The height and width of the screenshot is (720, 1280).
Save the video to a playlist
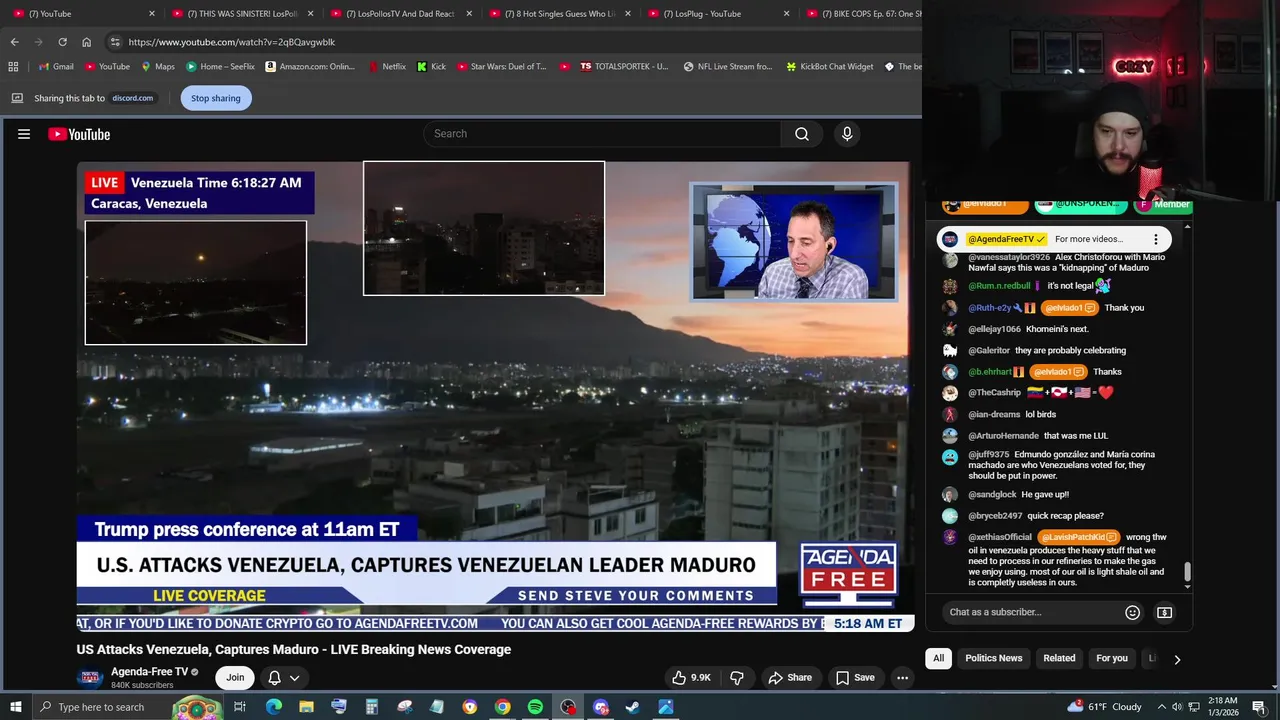(855, 677)
